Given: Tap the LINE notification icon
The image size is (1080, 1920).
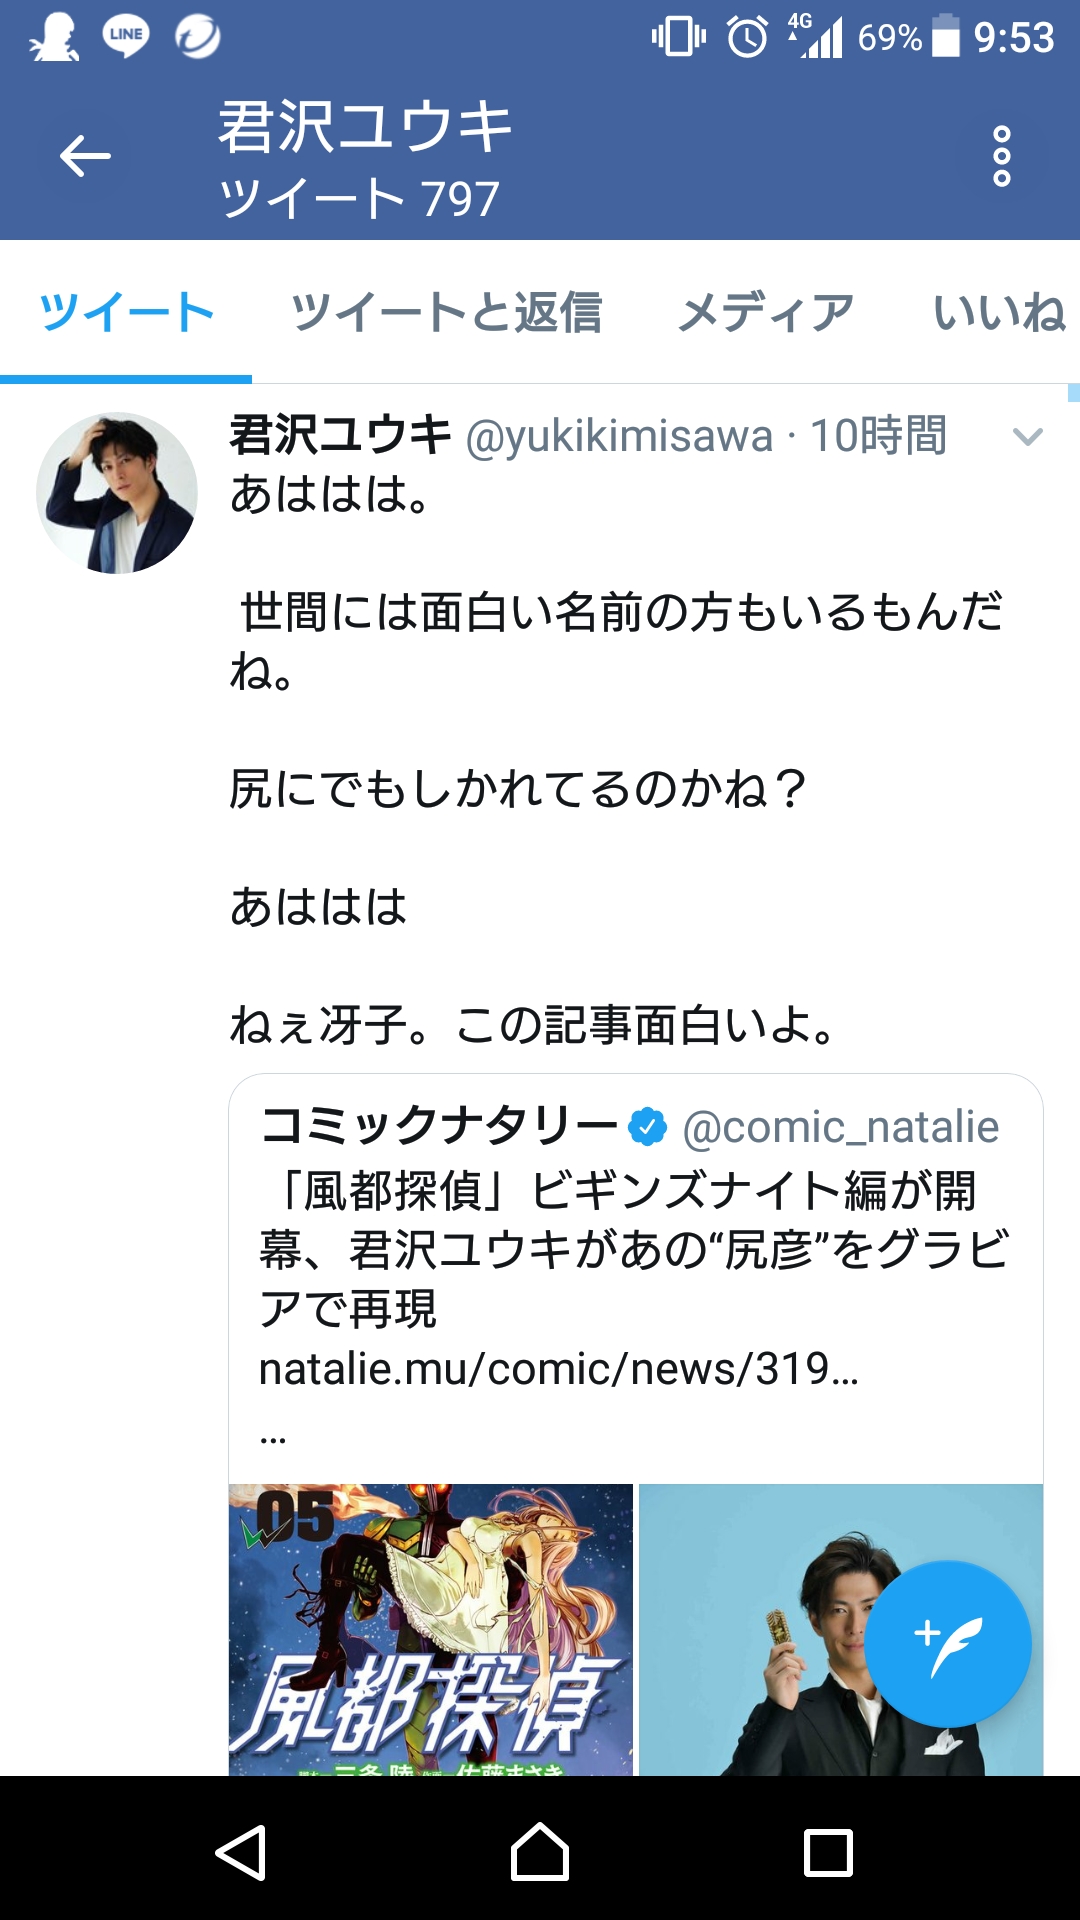Looking at the screenshot, I should tap(126, 37).
